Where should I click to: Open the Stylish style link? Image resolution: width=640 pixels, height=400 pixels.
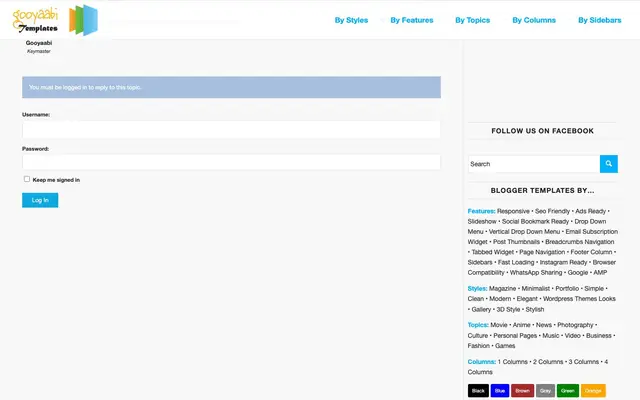535,309
